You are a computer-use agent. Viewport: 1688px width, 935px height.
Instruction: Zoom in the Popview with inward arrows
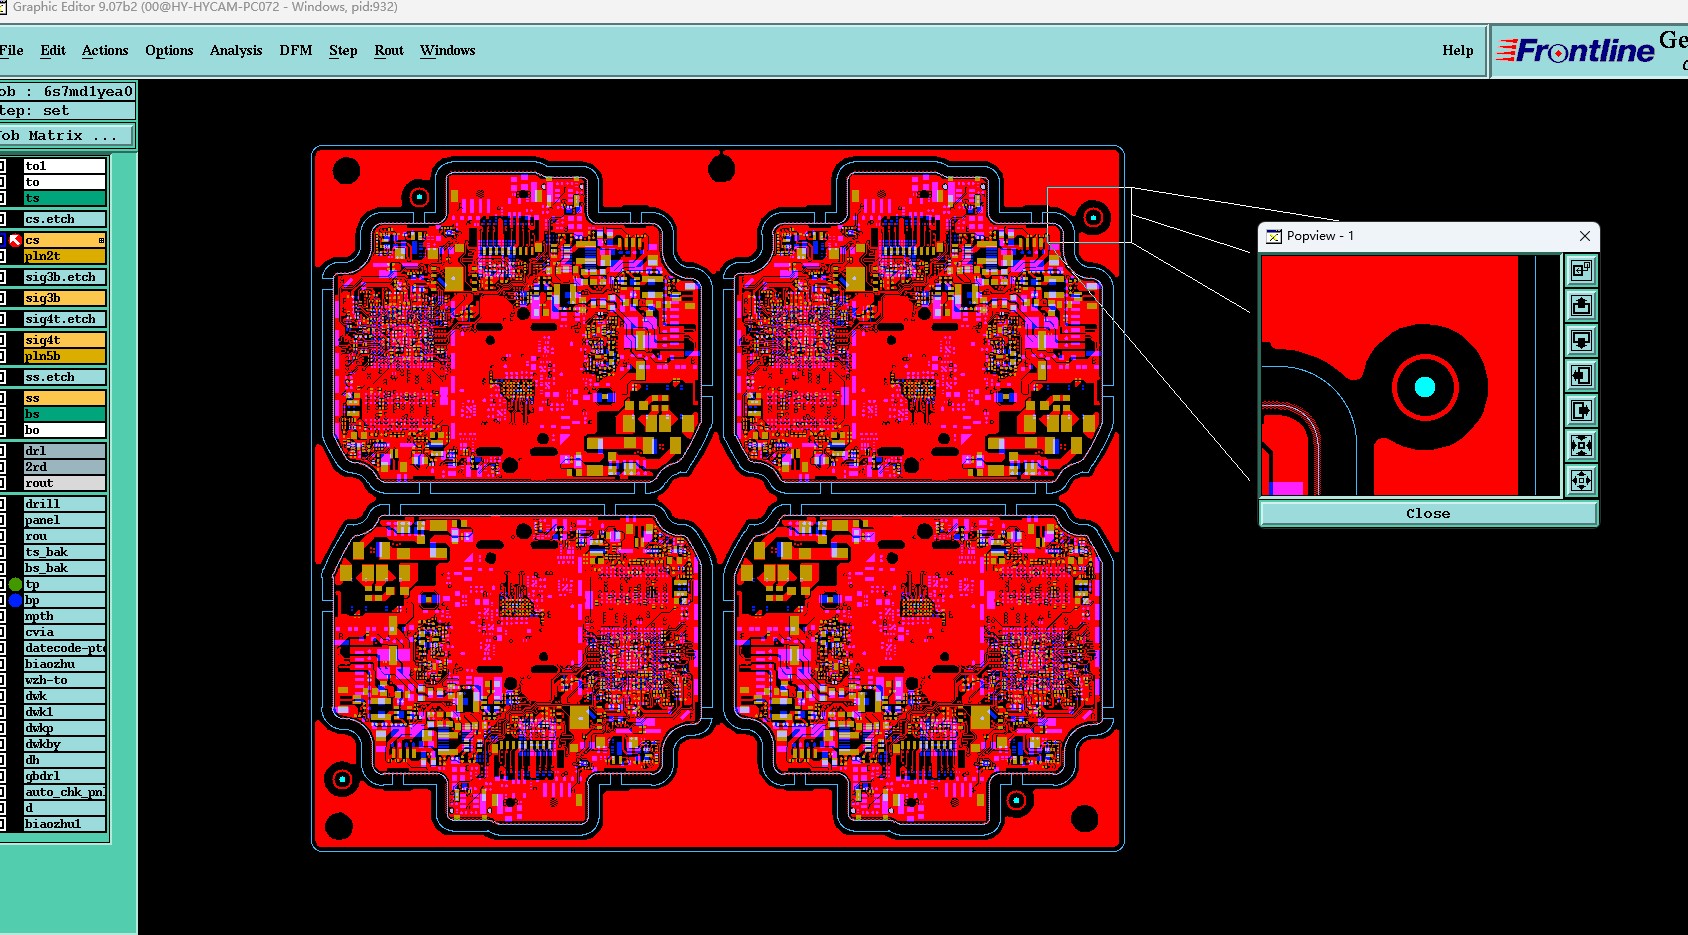pos(1581,445)
